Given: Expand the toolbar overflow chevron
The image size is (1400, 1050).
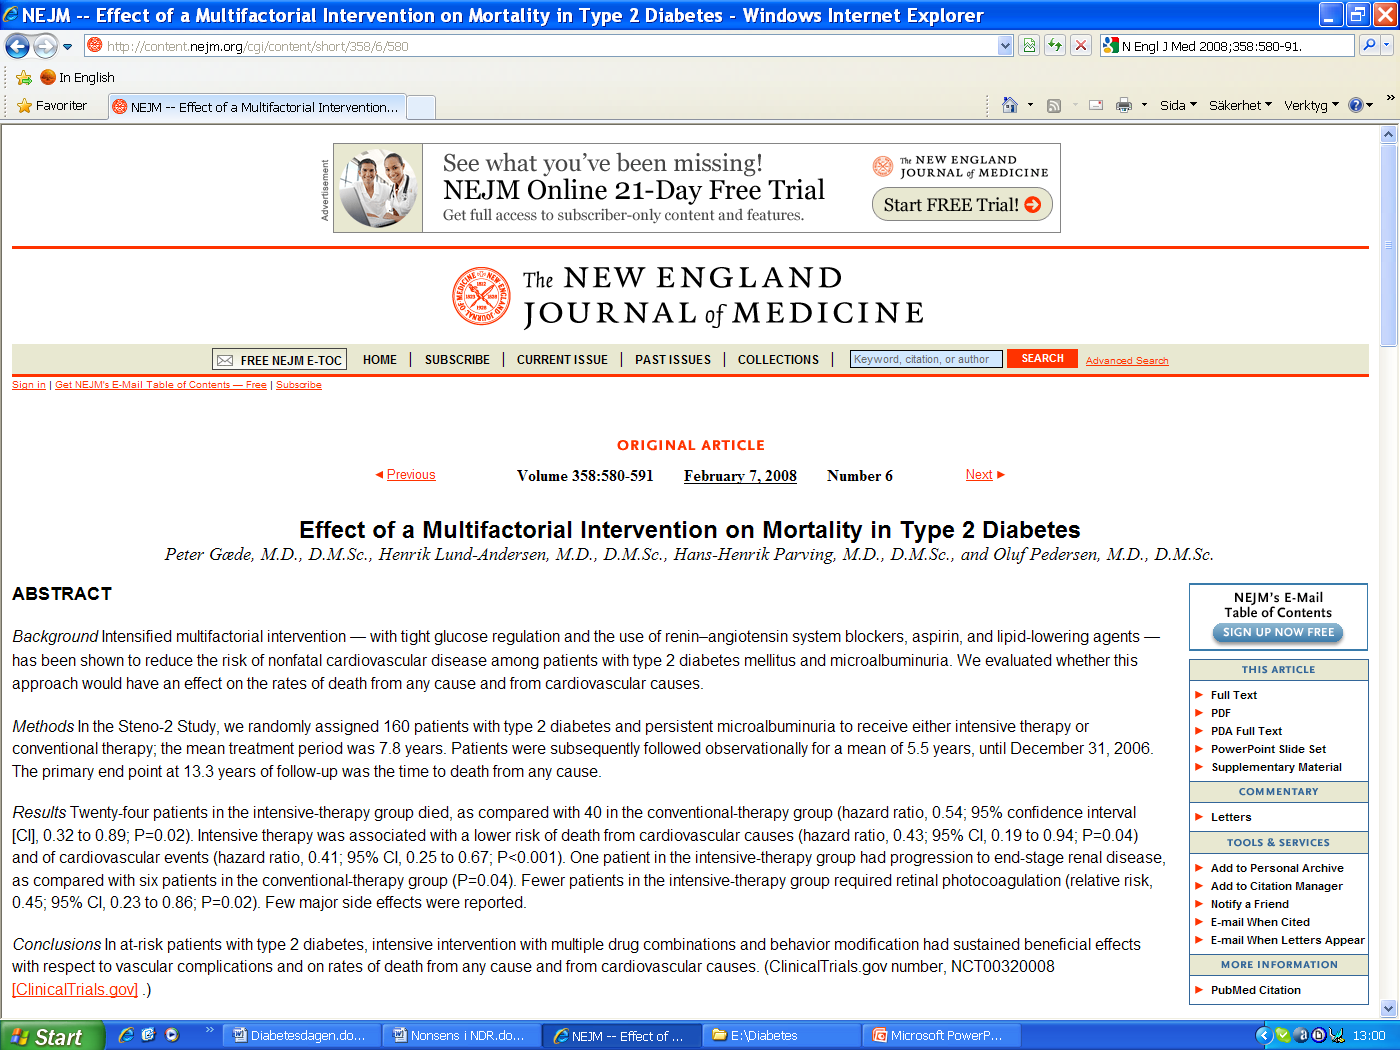Looking at the screenshot, I should (x=1390, y=97).
